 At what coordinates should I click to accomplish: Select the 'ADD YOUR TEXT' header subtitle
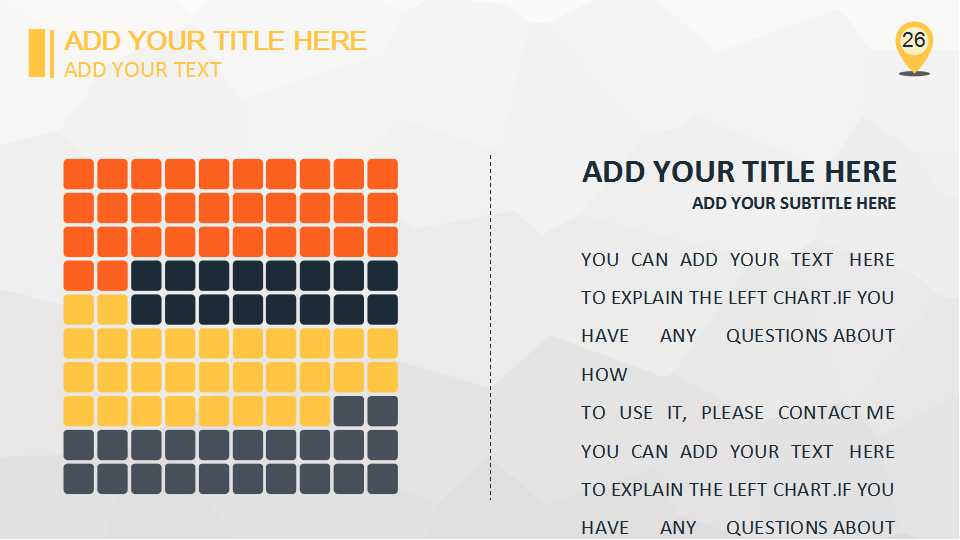(143, 70)
